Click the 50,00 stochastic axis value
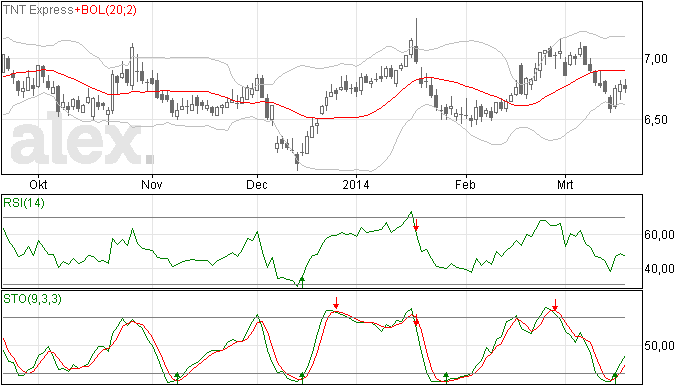This screenshot has height=387, width=690. pyautogui.click(x=659, y=346)
